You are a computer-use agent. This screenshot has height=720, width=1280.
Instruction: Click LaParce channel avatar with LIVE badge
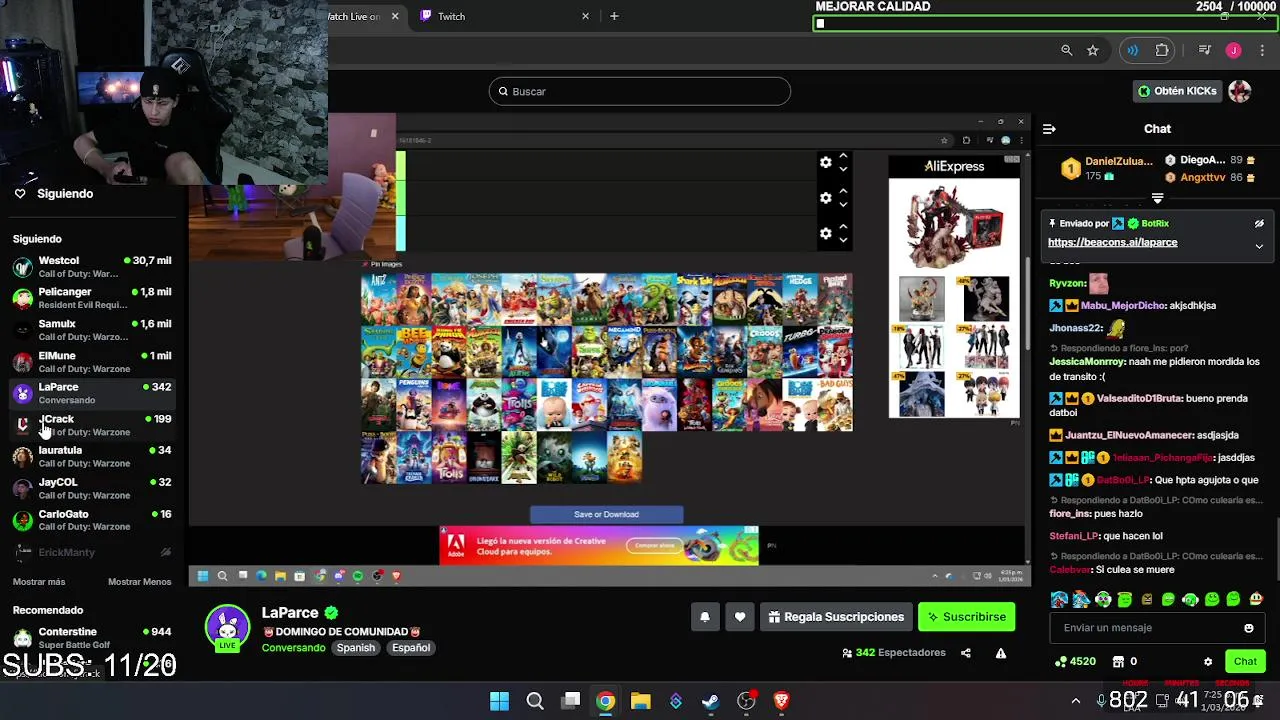point(227,628)
